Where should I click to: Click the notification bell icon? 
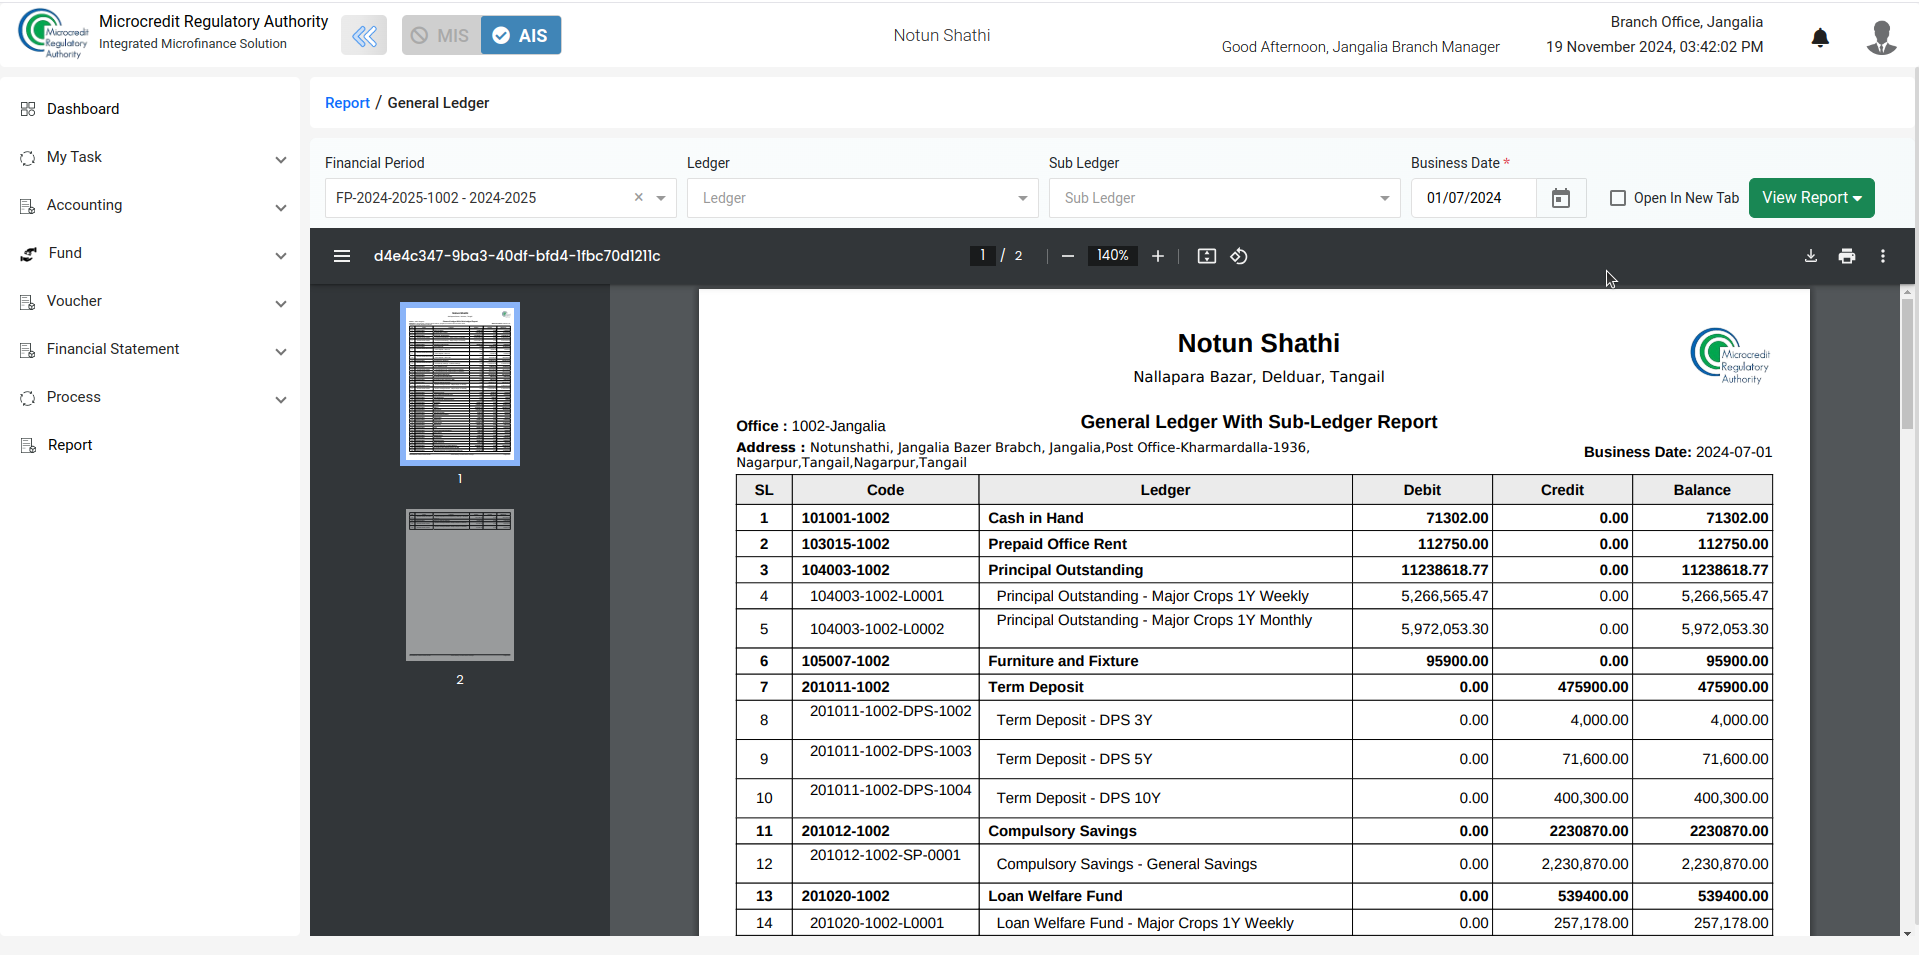click(1820, 38)
